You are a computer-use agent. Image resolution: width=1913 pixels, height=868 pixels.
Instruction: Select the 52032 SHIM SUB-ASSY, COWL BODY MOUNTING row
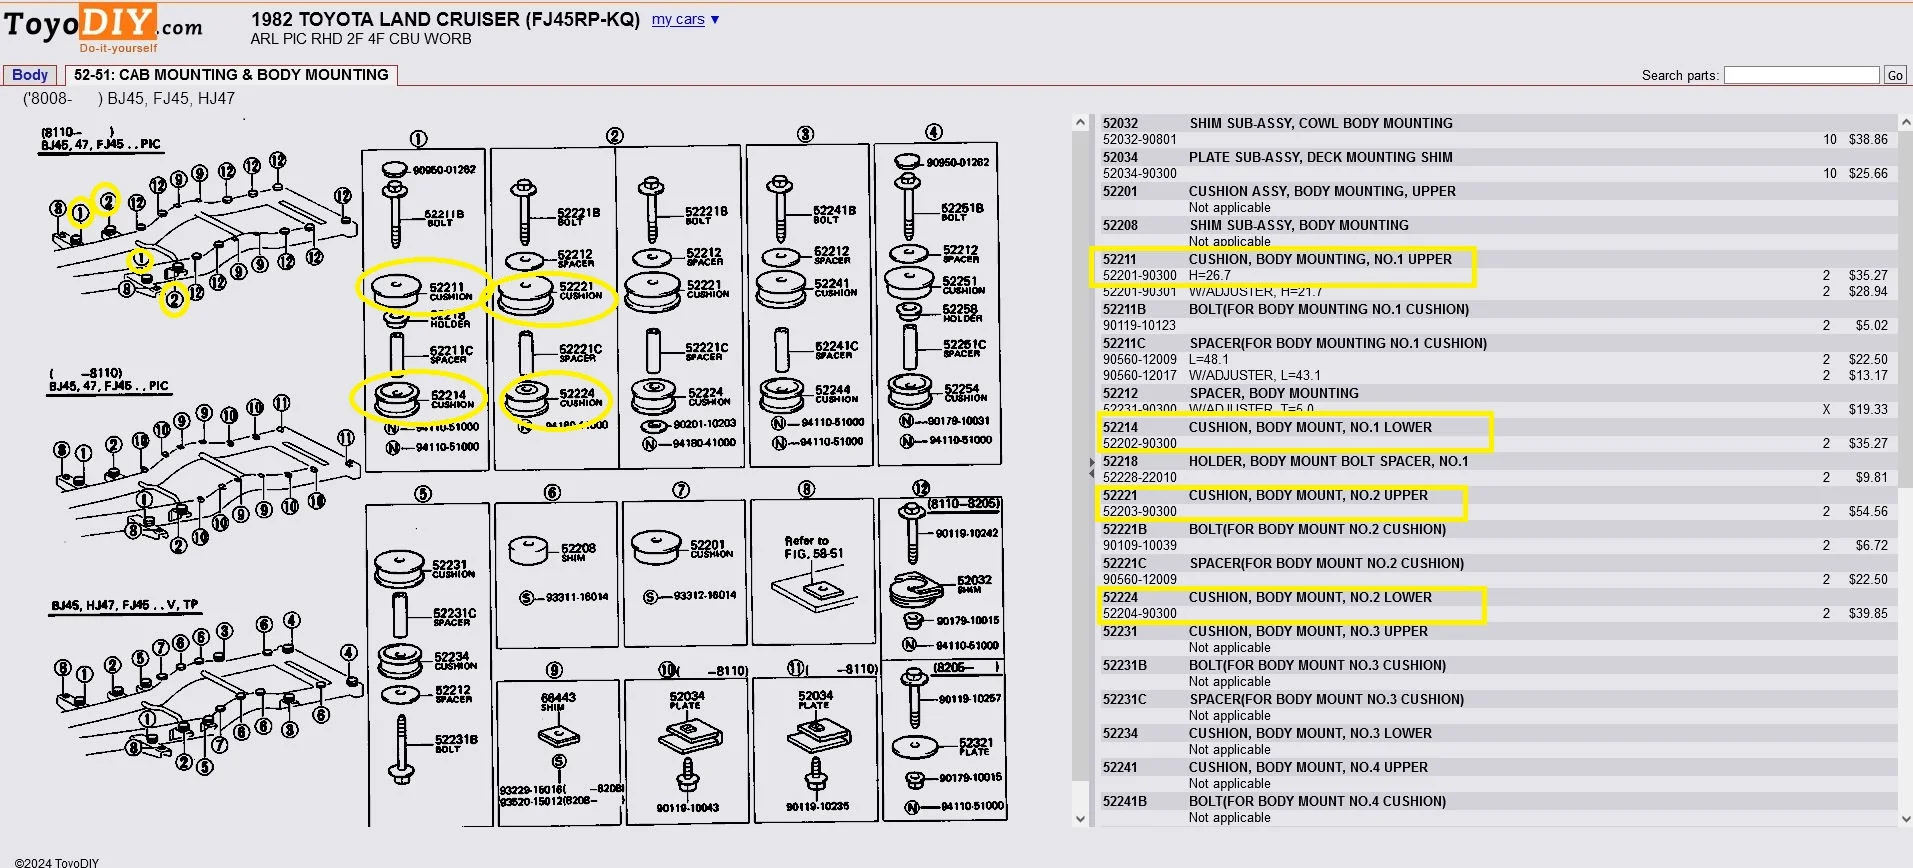click(x=1497, y=123)
